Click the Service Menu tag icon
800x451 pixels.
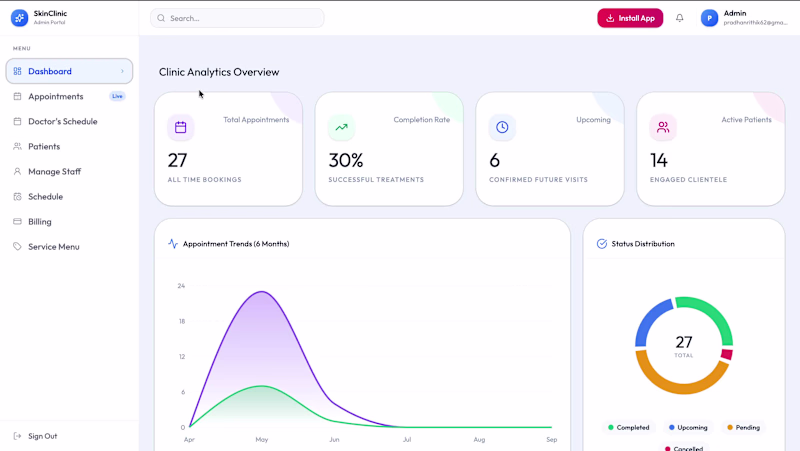17,246
